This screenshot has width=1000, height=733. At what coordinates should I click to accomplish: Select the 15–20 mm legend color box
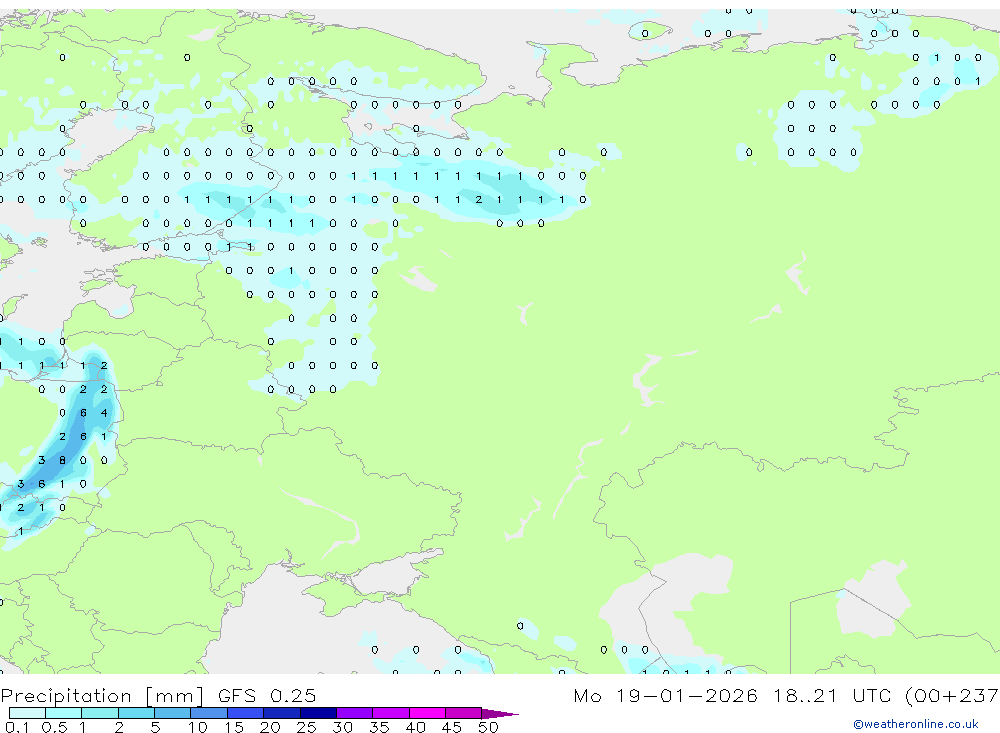coord(246,713)
